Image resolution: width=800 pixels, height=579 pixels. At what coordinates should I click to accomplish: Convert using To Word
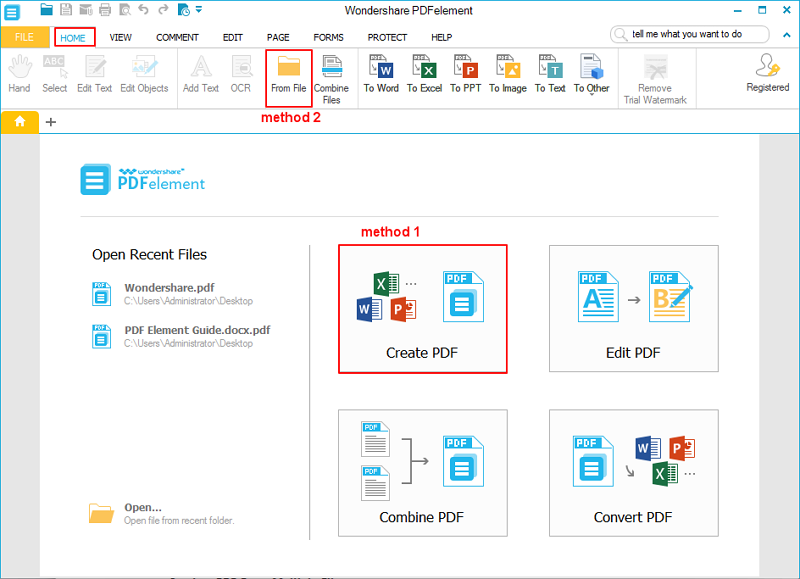click(x=381, y=74)
